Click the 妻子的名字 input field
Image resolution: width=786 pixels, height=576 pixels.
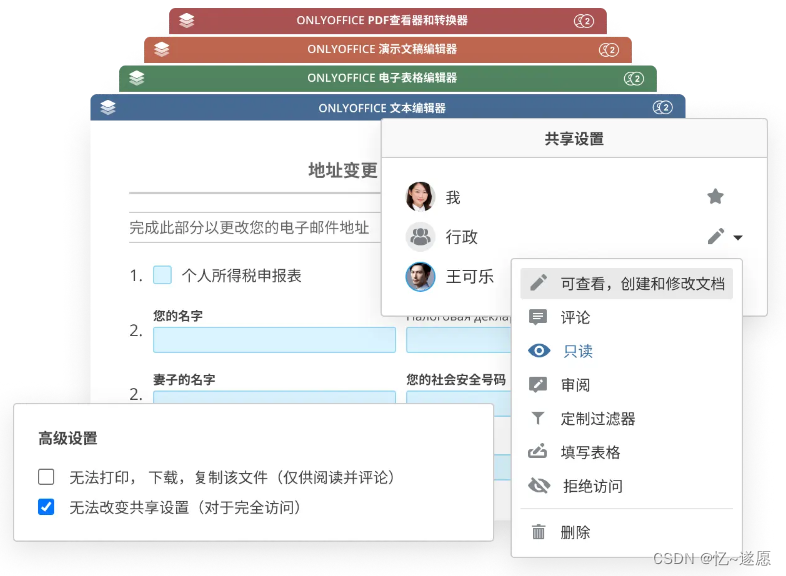click(274, 397)
